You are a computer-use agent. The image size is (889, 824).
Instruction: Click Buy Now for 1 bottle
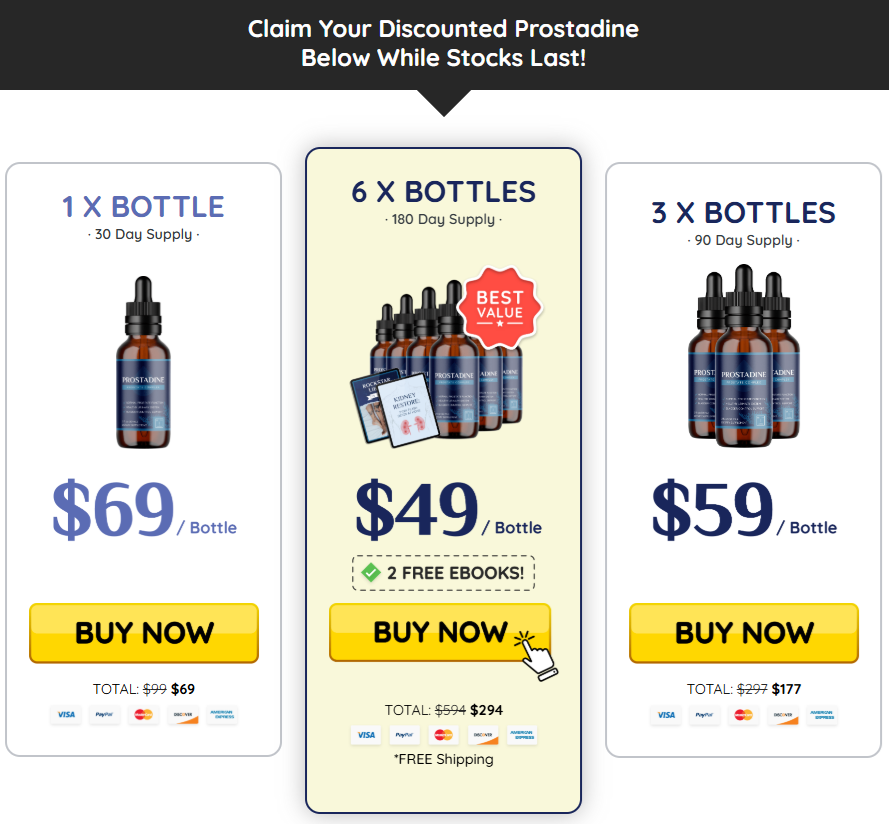coord(144,632)
